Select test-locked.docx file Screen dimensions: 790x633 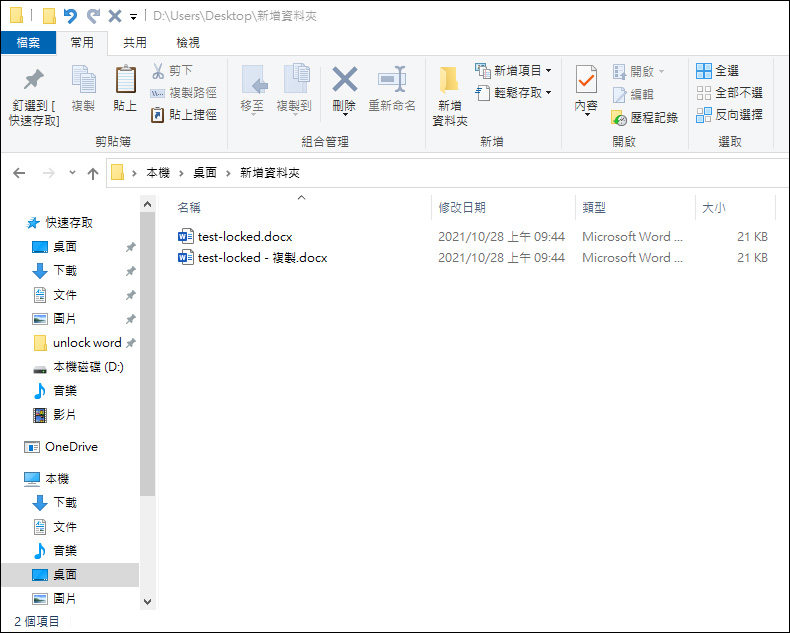pos(245,237)
